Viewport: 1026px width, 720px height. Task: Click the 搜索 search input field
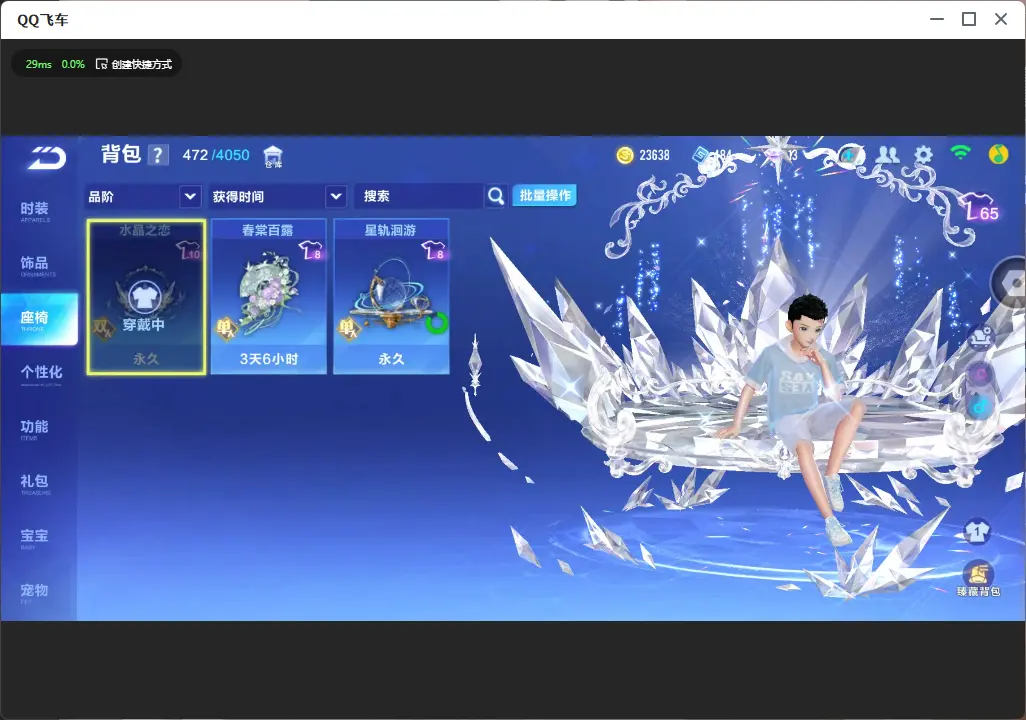click(419, 196)
